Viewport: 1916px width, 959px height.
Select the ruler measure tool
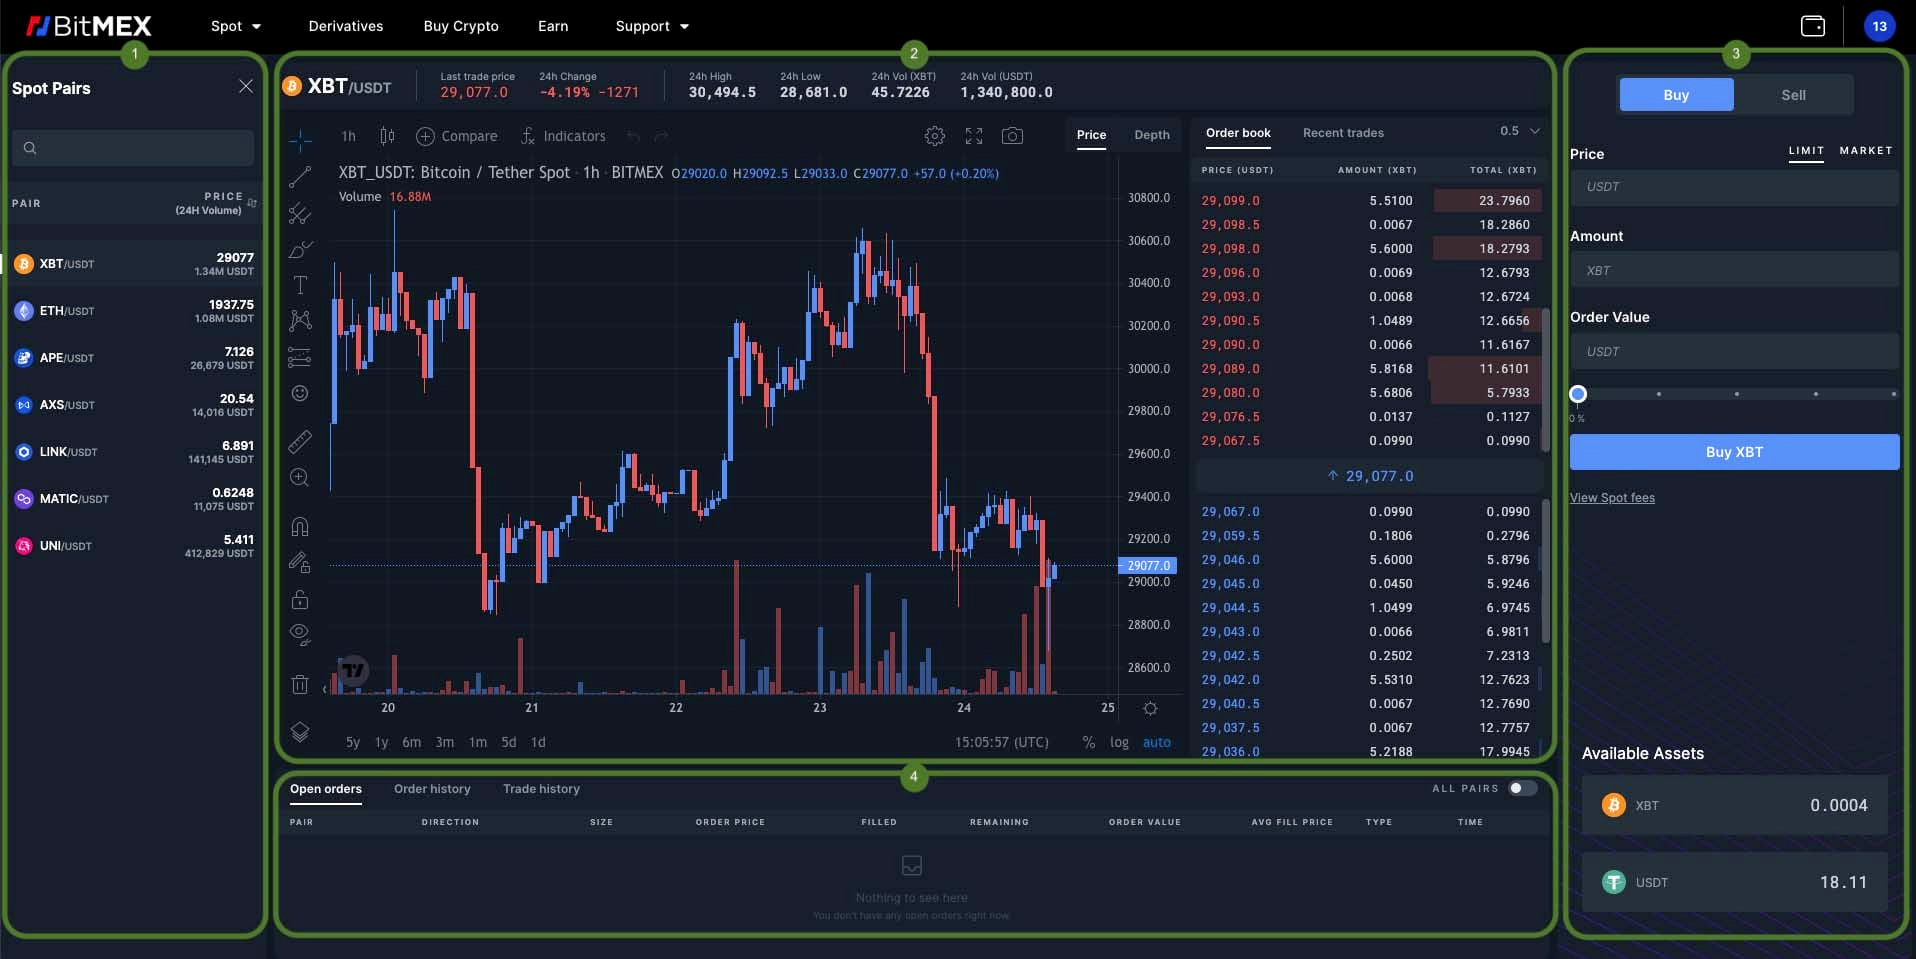pos(300,441)
